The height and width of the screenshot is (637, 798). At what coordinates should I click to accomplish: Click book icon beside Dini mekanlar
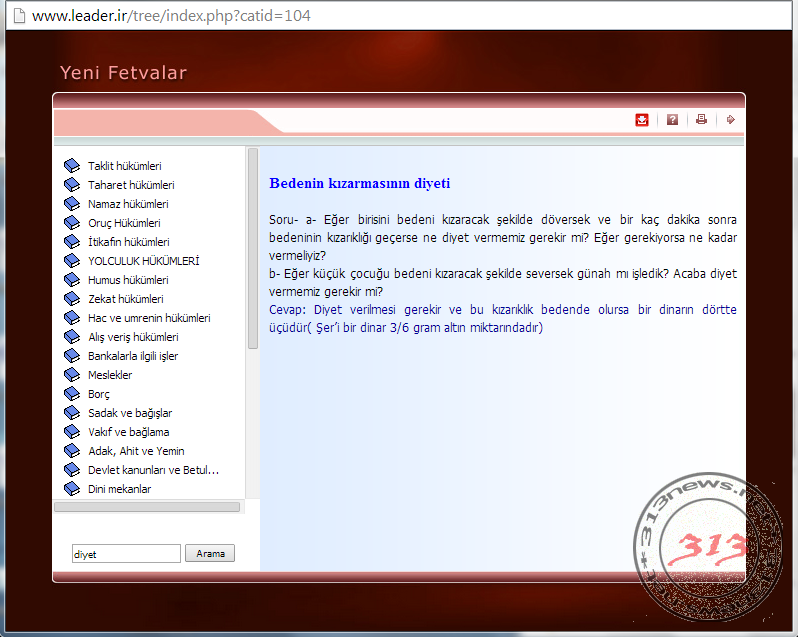(72, 488)
